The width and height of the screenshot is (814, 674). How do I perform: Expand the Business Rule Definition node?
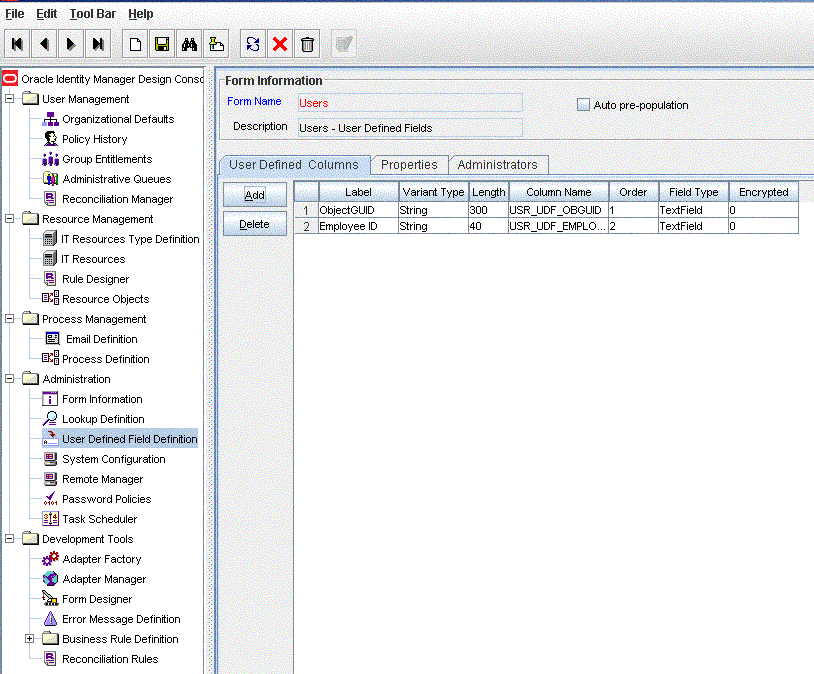pyautogui.click(x=30, y=639)
